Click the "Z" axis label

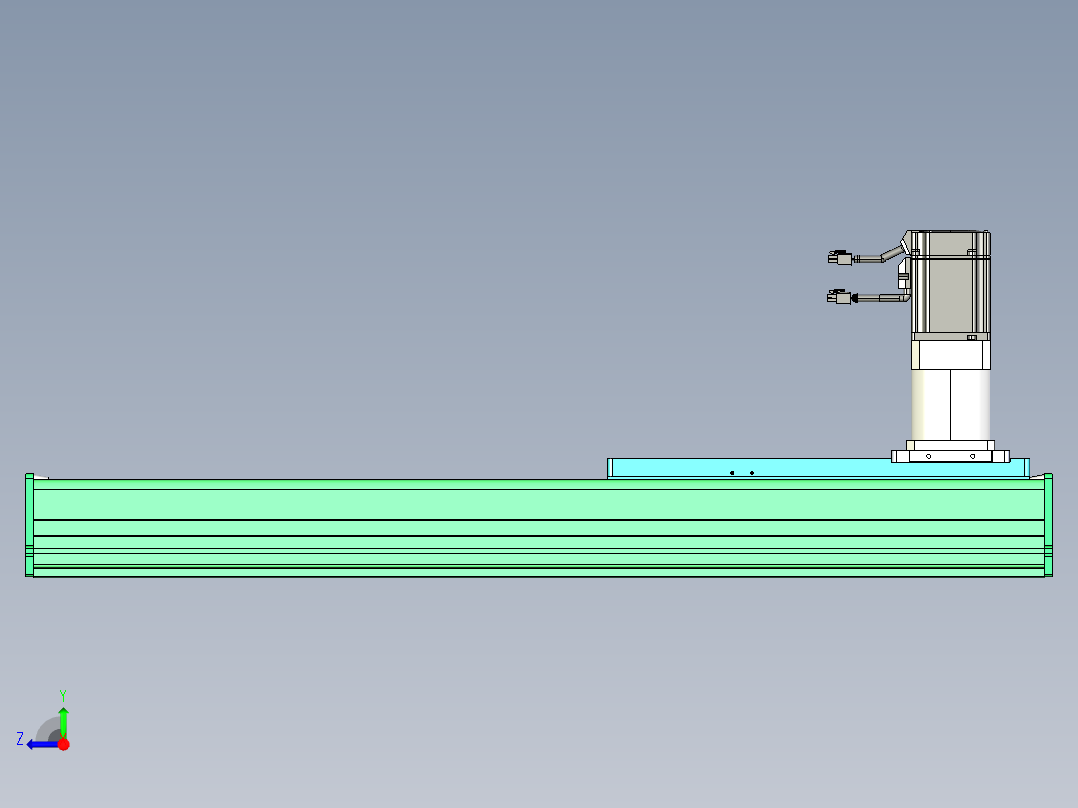(x=20, y=739)
